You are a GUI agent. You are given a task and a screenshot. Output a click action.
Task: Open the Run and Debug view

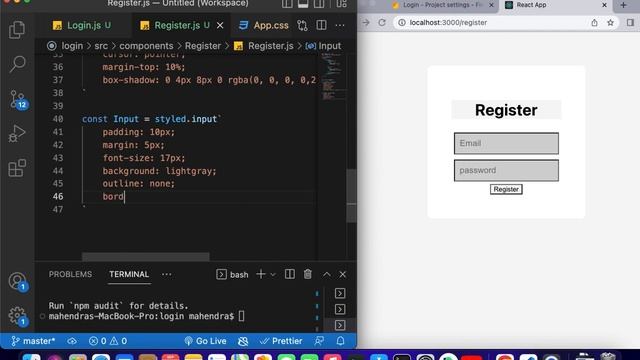[x=17, y=133]
